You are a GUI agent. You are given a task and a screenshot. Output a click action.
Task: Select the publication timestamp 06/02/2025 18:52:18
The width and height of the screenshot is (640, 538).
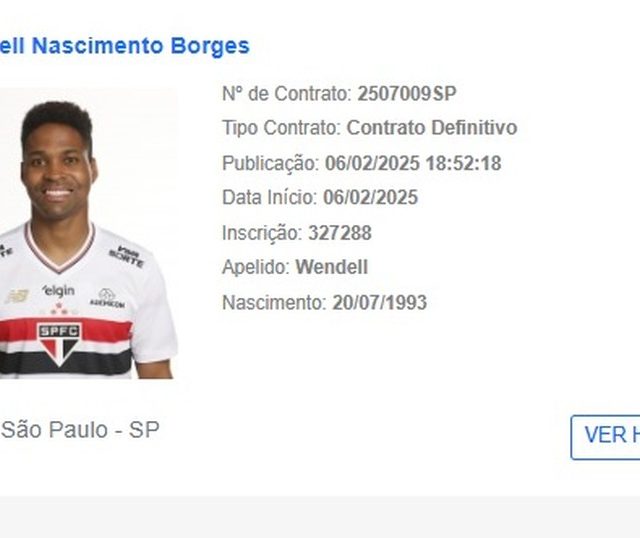[x=413, y=163]
